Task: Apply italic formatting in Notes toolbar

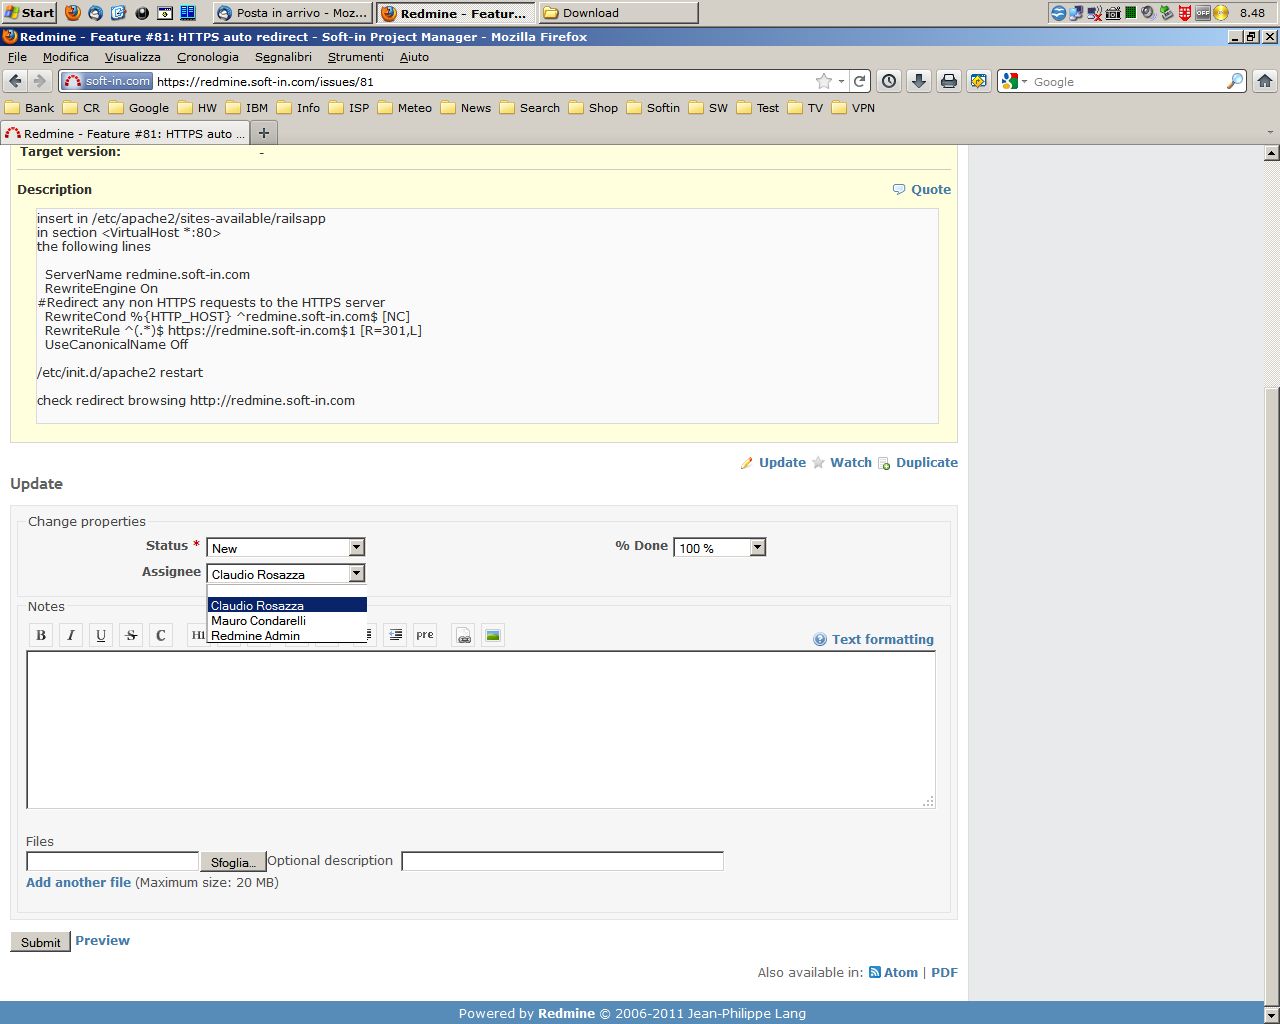Action: tap(71, 635)
